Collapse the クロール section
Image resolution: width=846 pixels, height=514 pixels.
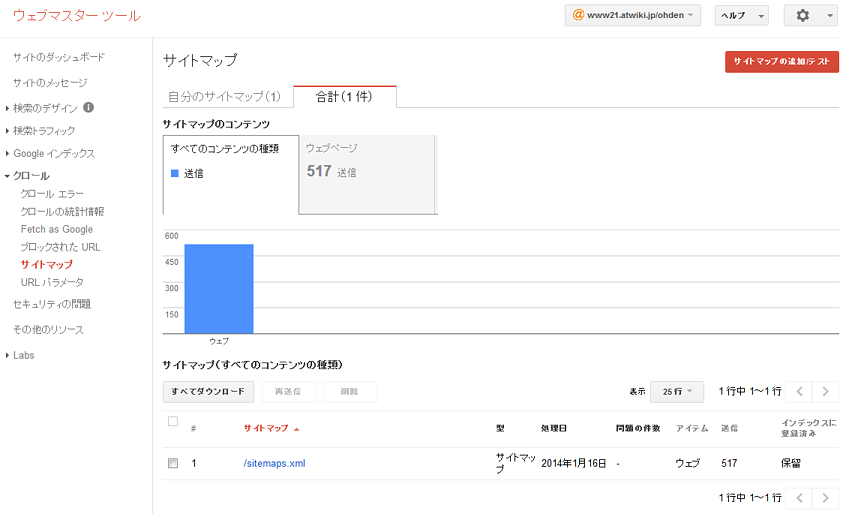[x=31, y=176]
